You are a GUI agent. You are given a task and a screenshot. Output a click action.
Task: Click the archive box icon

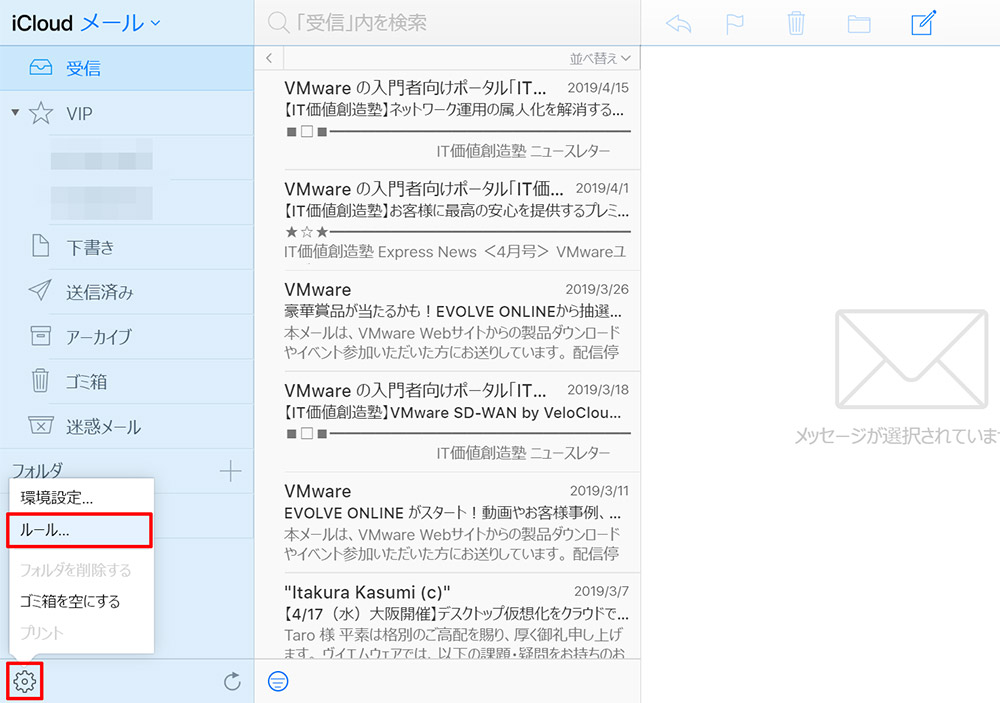(40, 336)
